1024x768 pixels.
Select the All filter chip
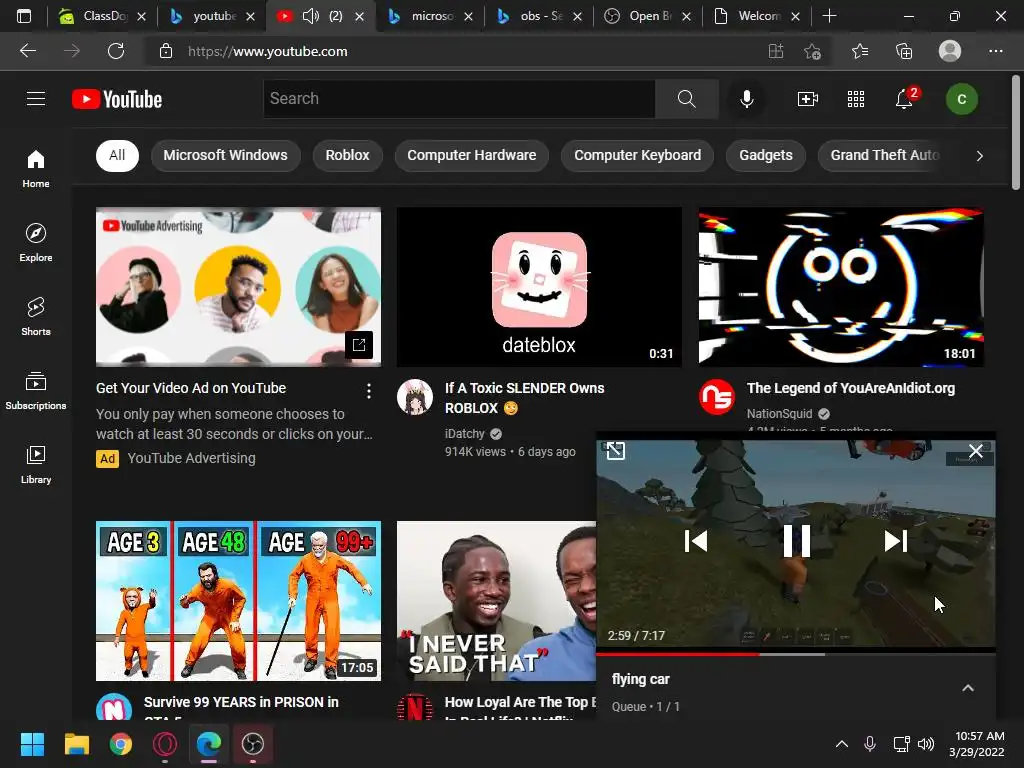118,155
